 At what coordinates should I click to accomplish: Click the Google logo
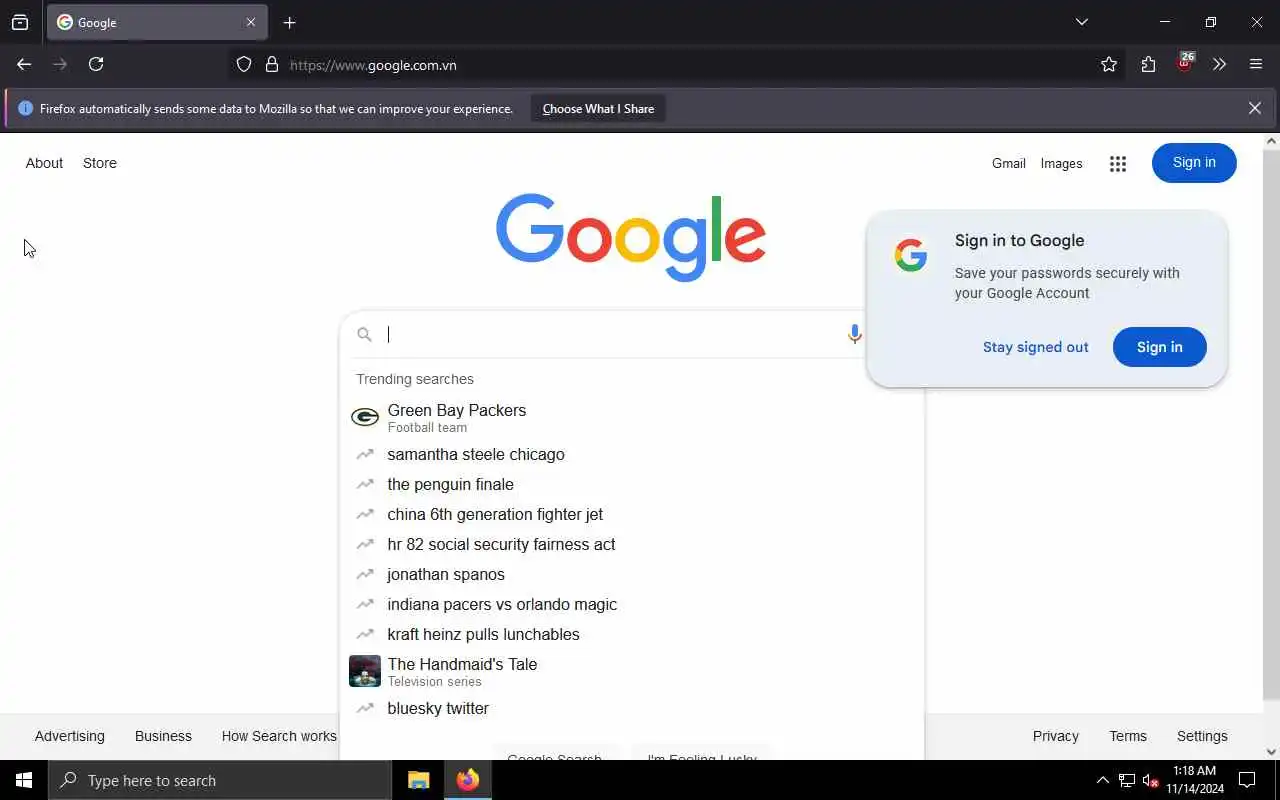point(631,237)
